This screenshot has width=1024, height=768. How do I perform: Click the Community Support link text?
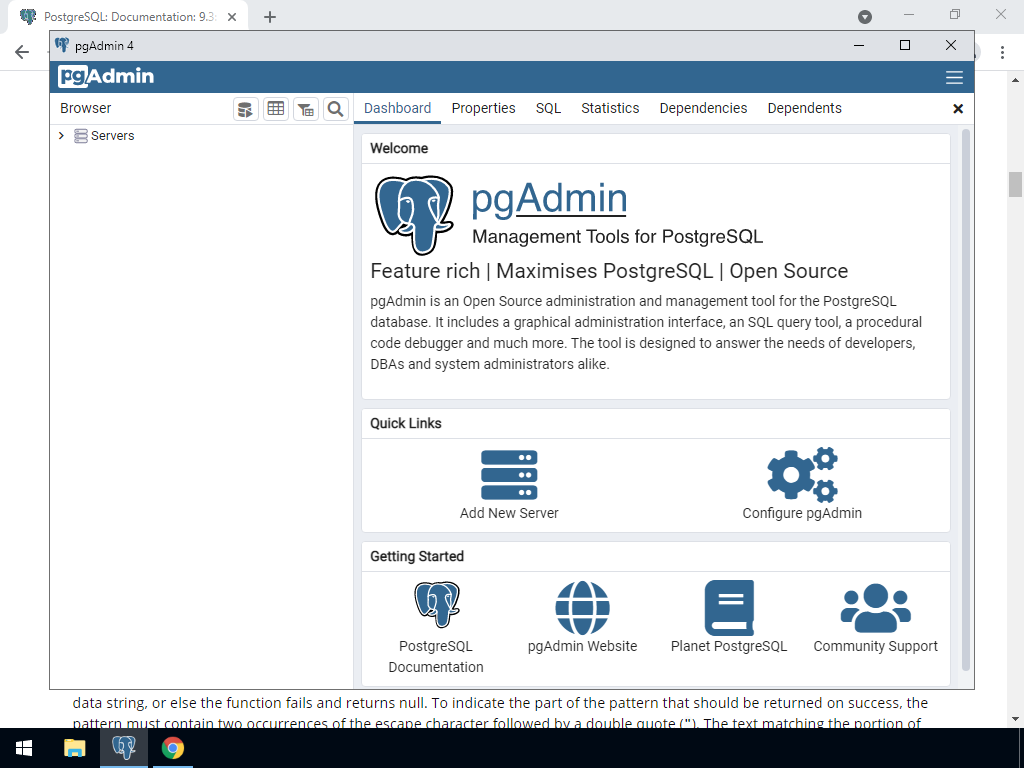click(875, 646)
